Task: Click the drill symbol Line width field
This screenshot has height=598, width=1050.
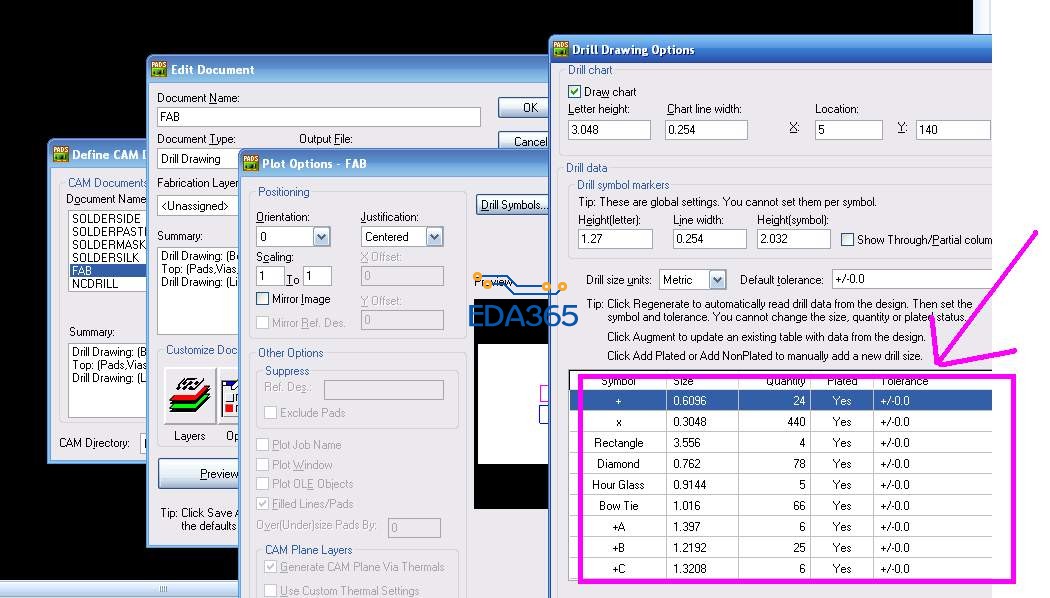Action: point(709,238)
